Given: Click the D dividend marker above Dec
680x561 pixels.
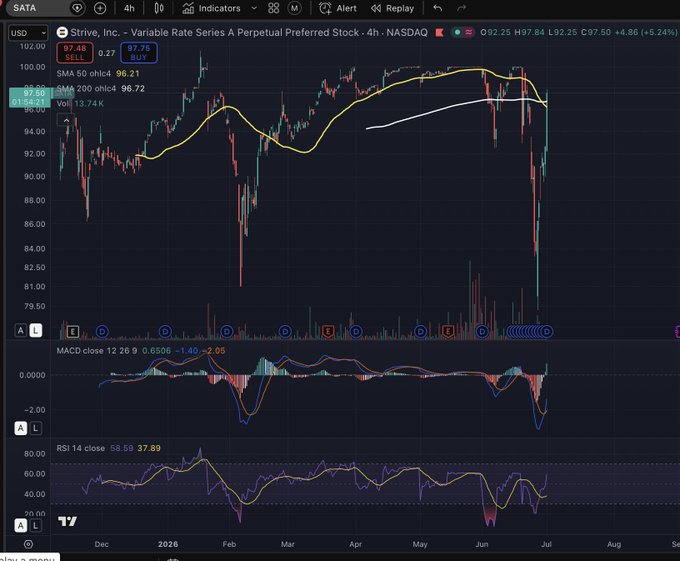Looking at the screenshot, I should pos(102,332).
